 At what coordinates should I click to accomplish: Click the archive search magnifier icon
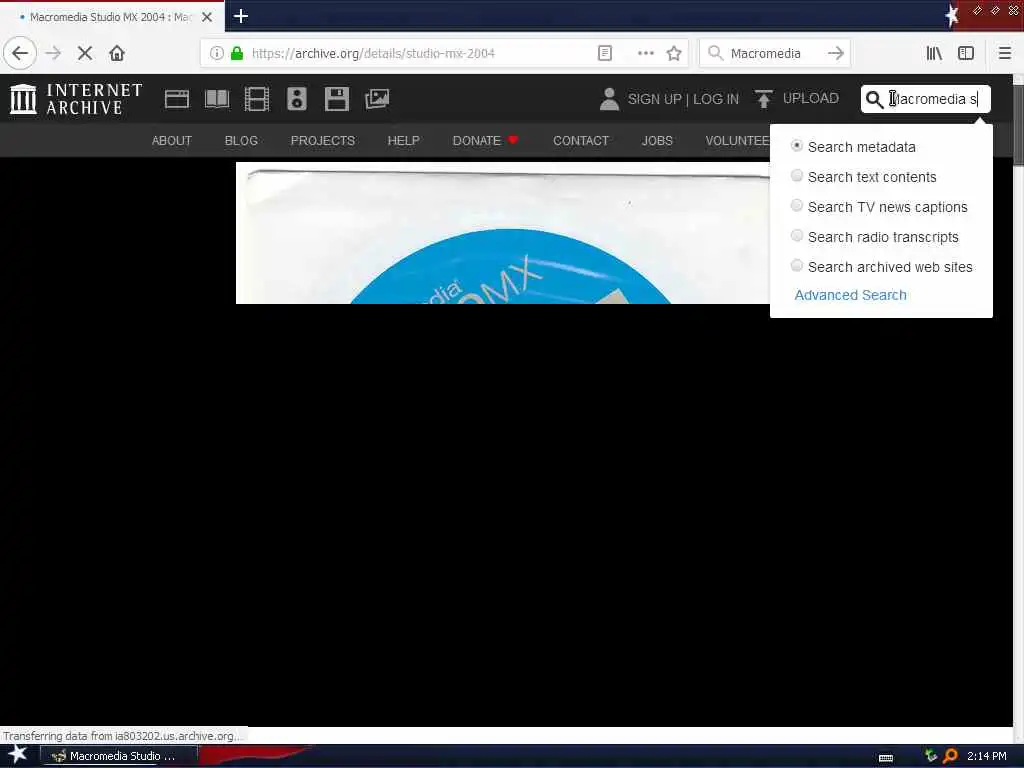874,99
